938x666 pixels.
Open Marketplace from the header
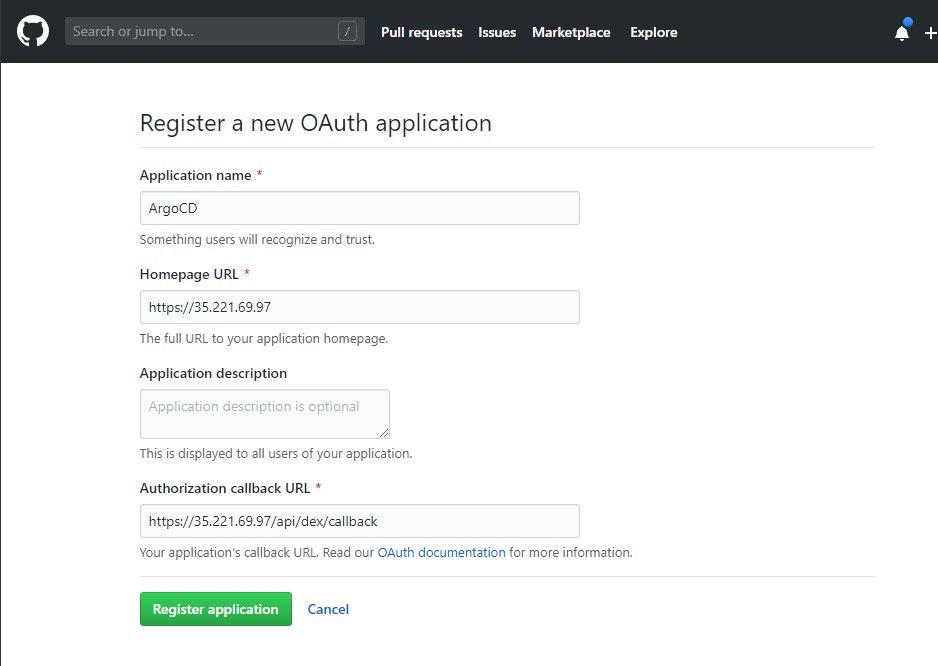click(x=571, y=32)
